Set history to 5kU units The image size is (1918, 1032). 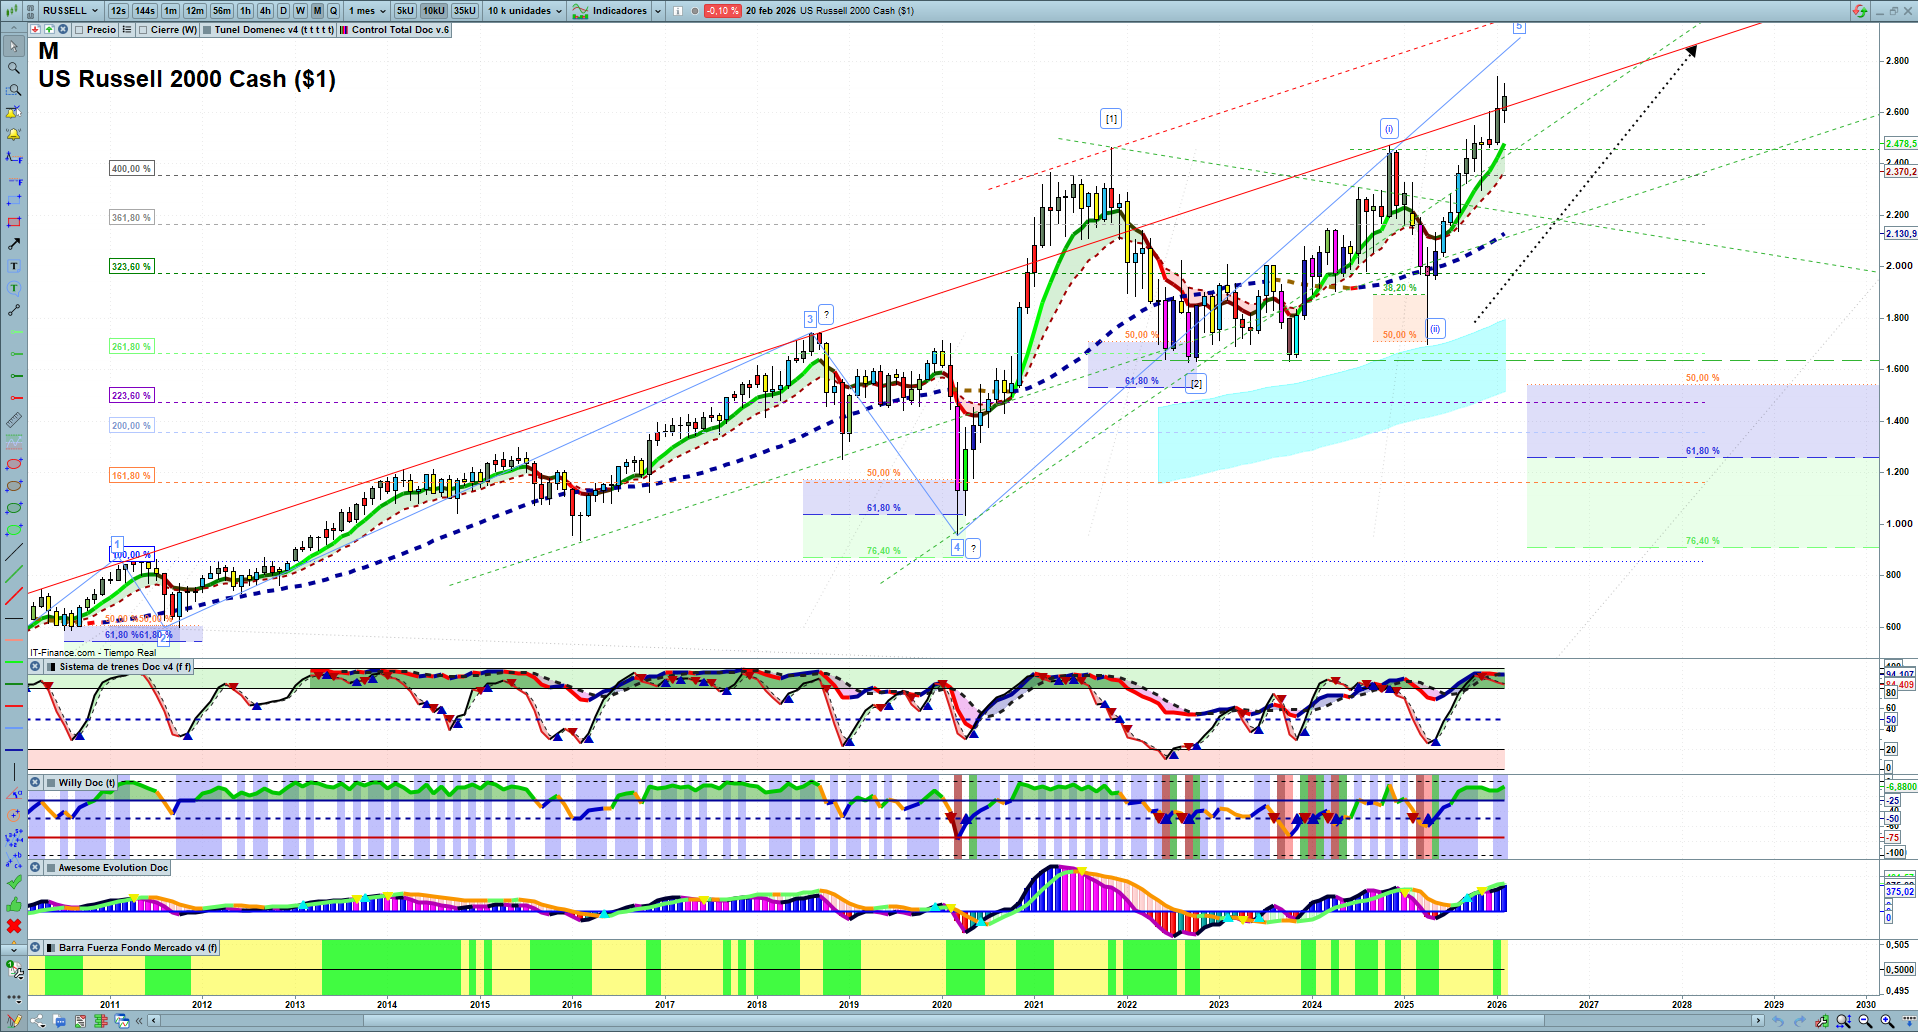tap(405, 11)
